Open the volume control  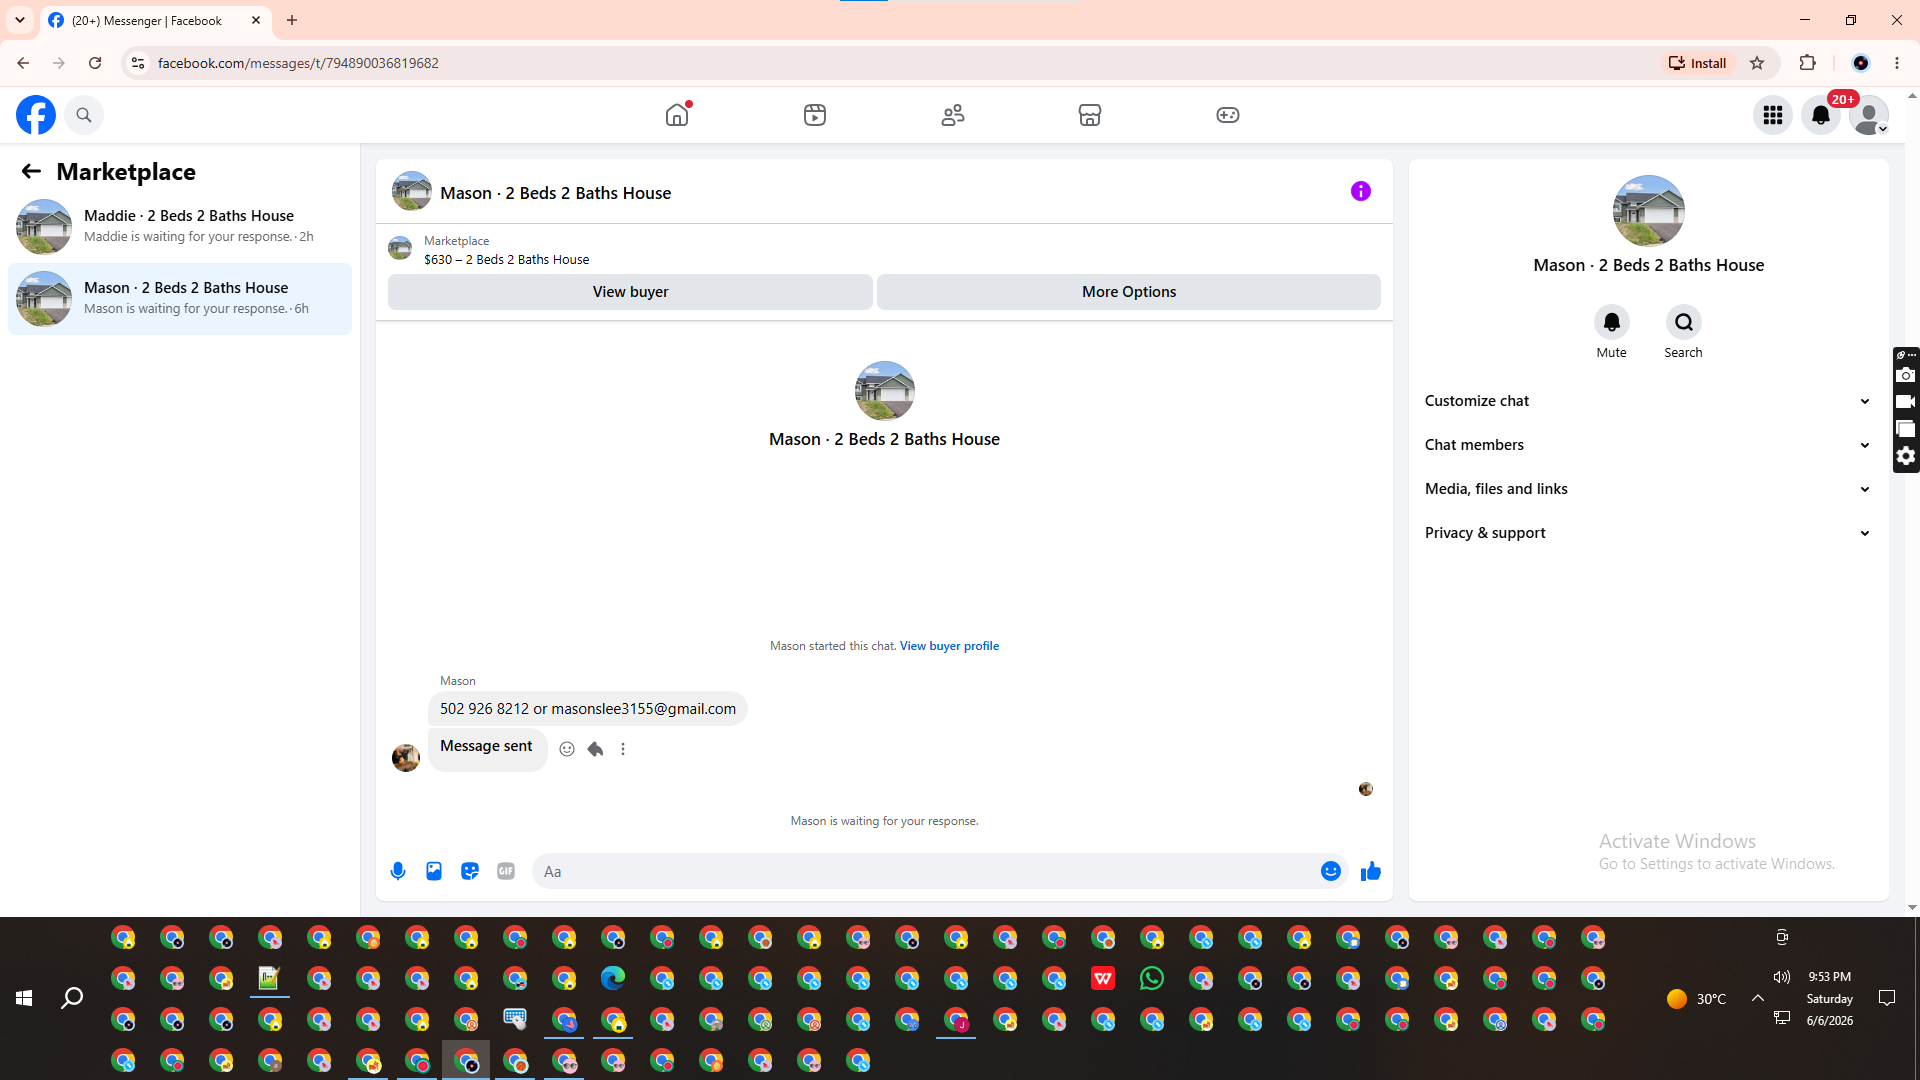click(x=1782, y=977)
